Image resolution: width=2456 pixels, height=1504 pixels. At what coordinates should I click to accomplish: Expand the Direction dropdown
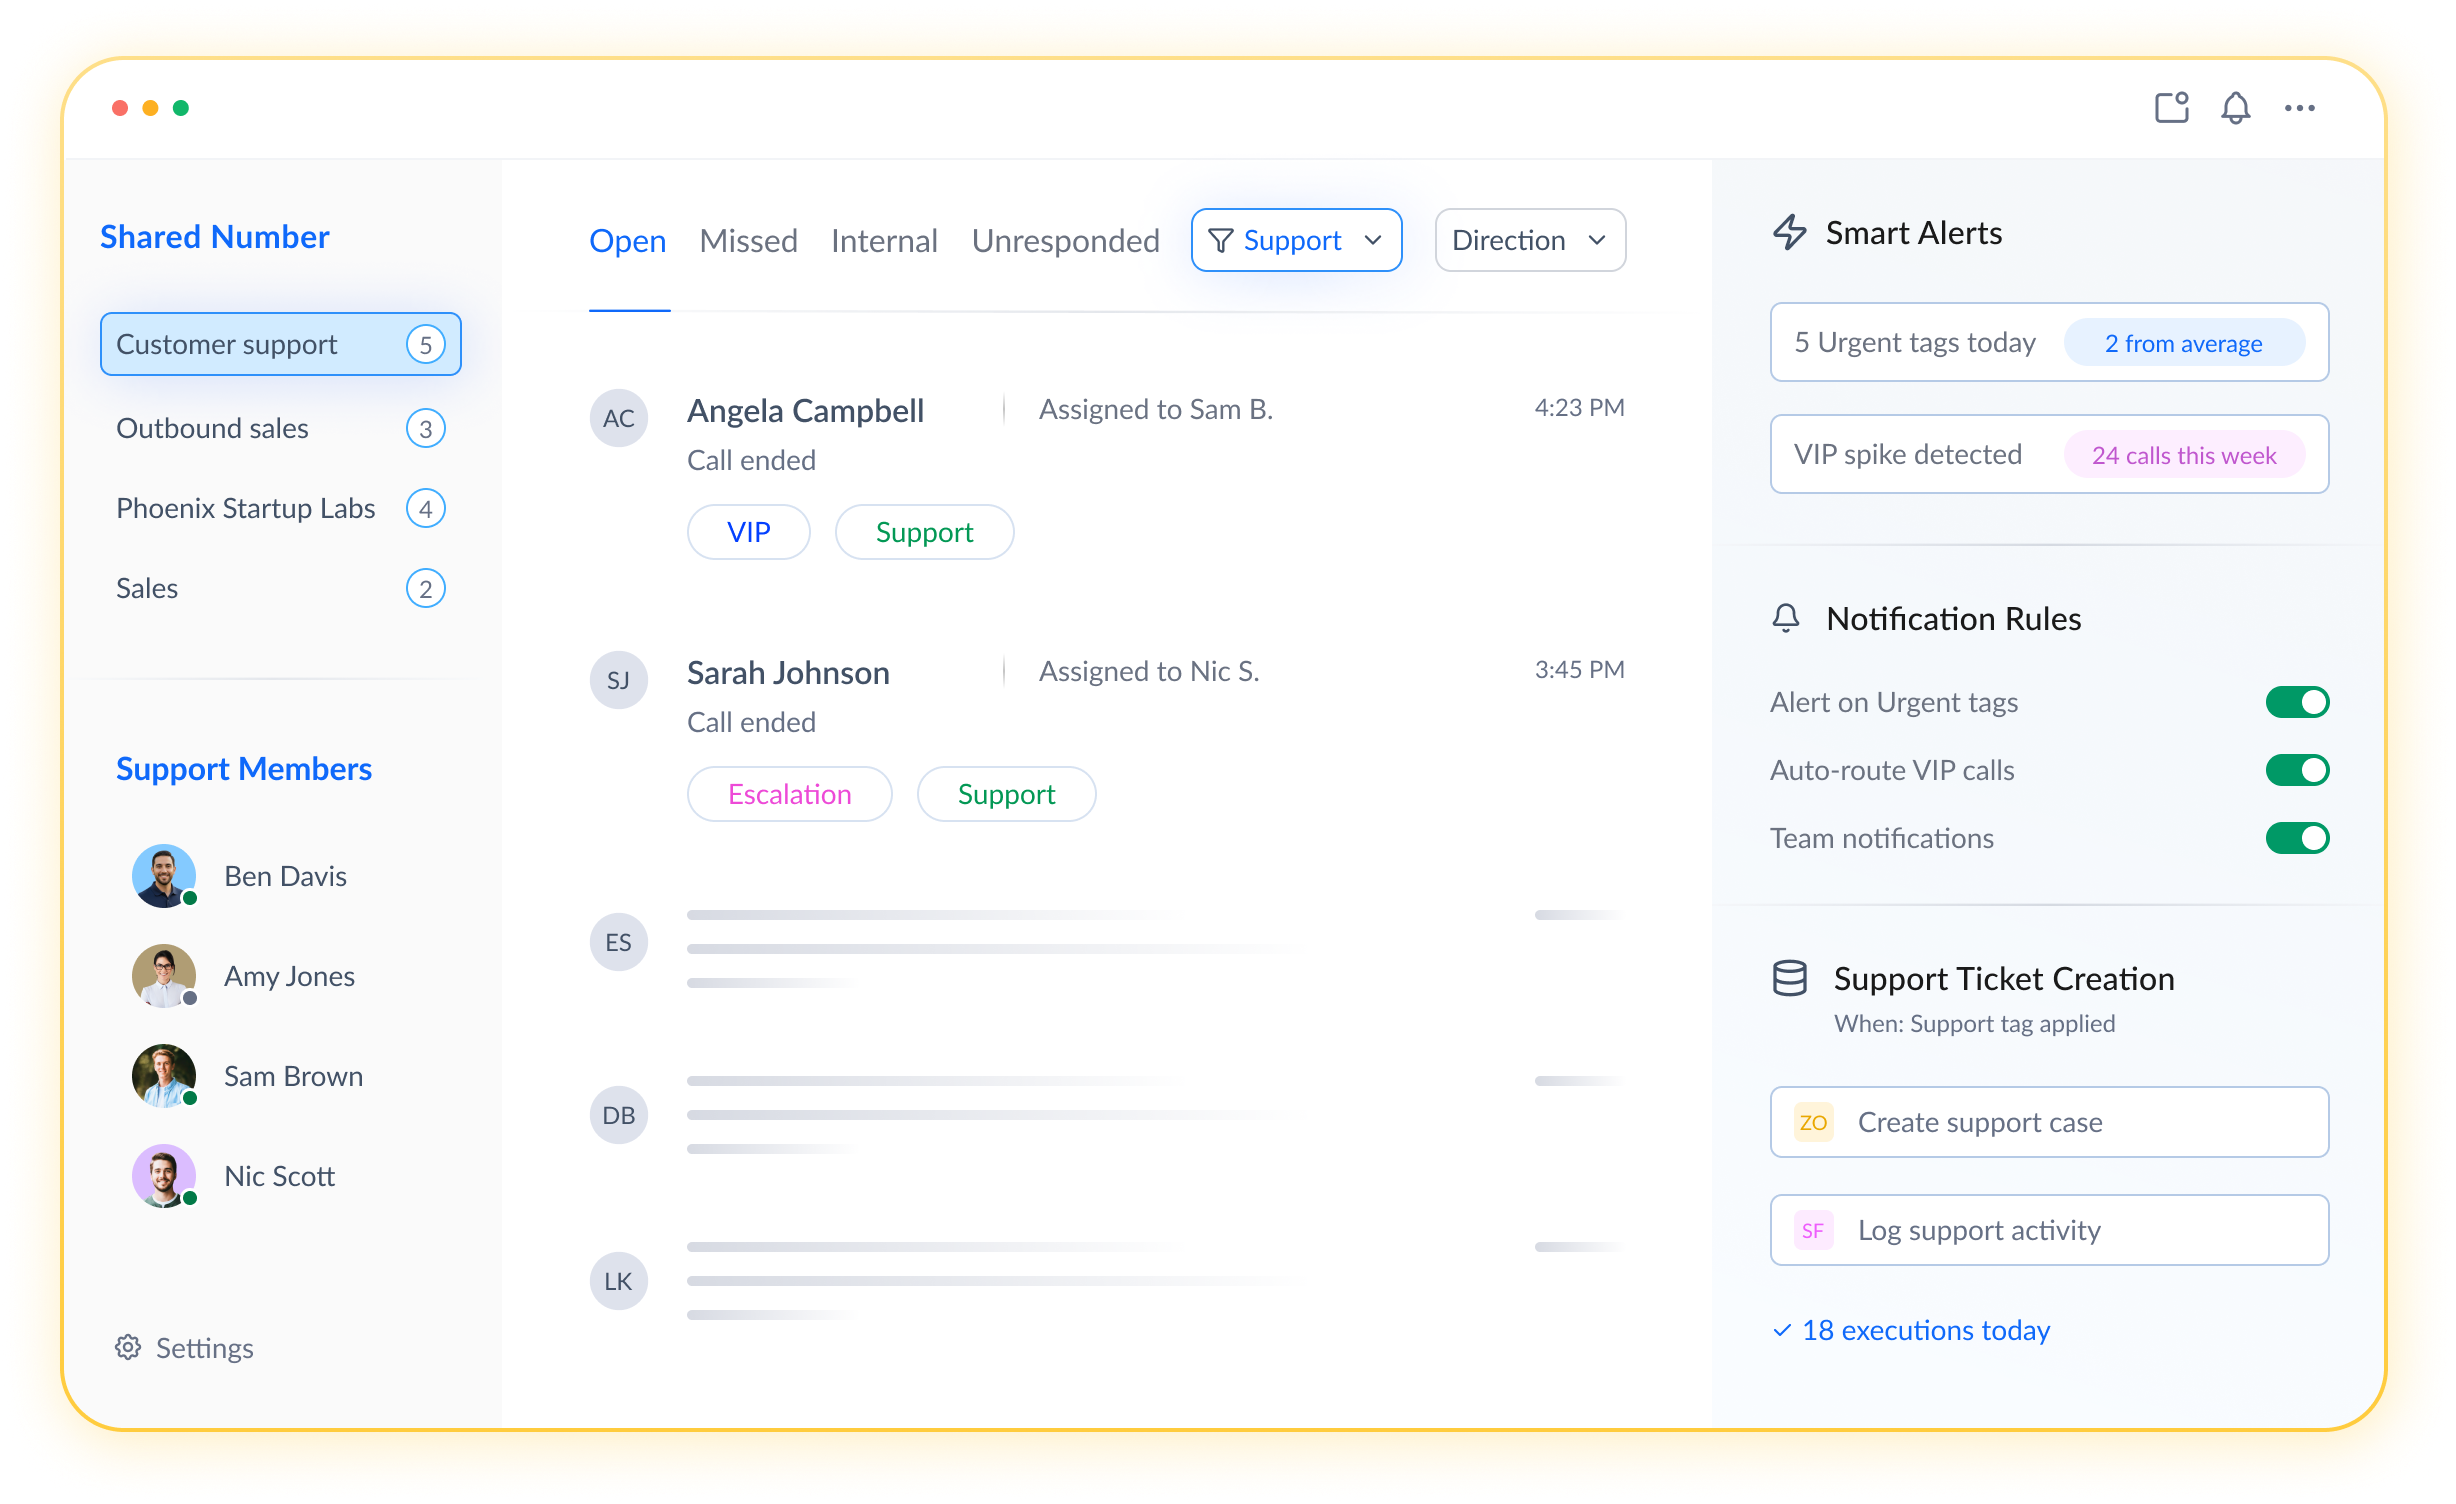click(1529, 240)
